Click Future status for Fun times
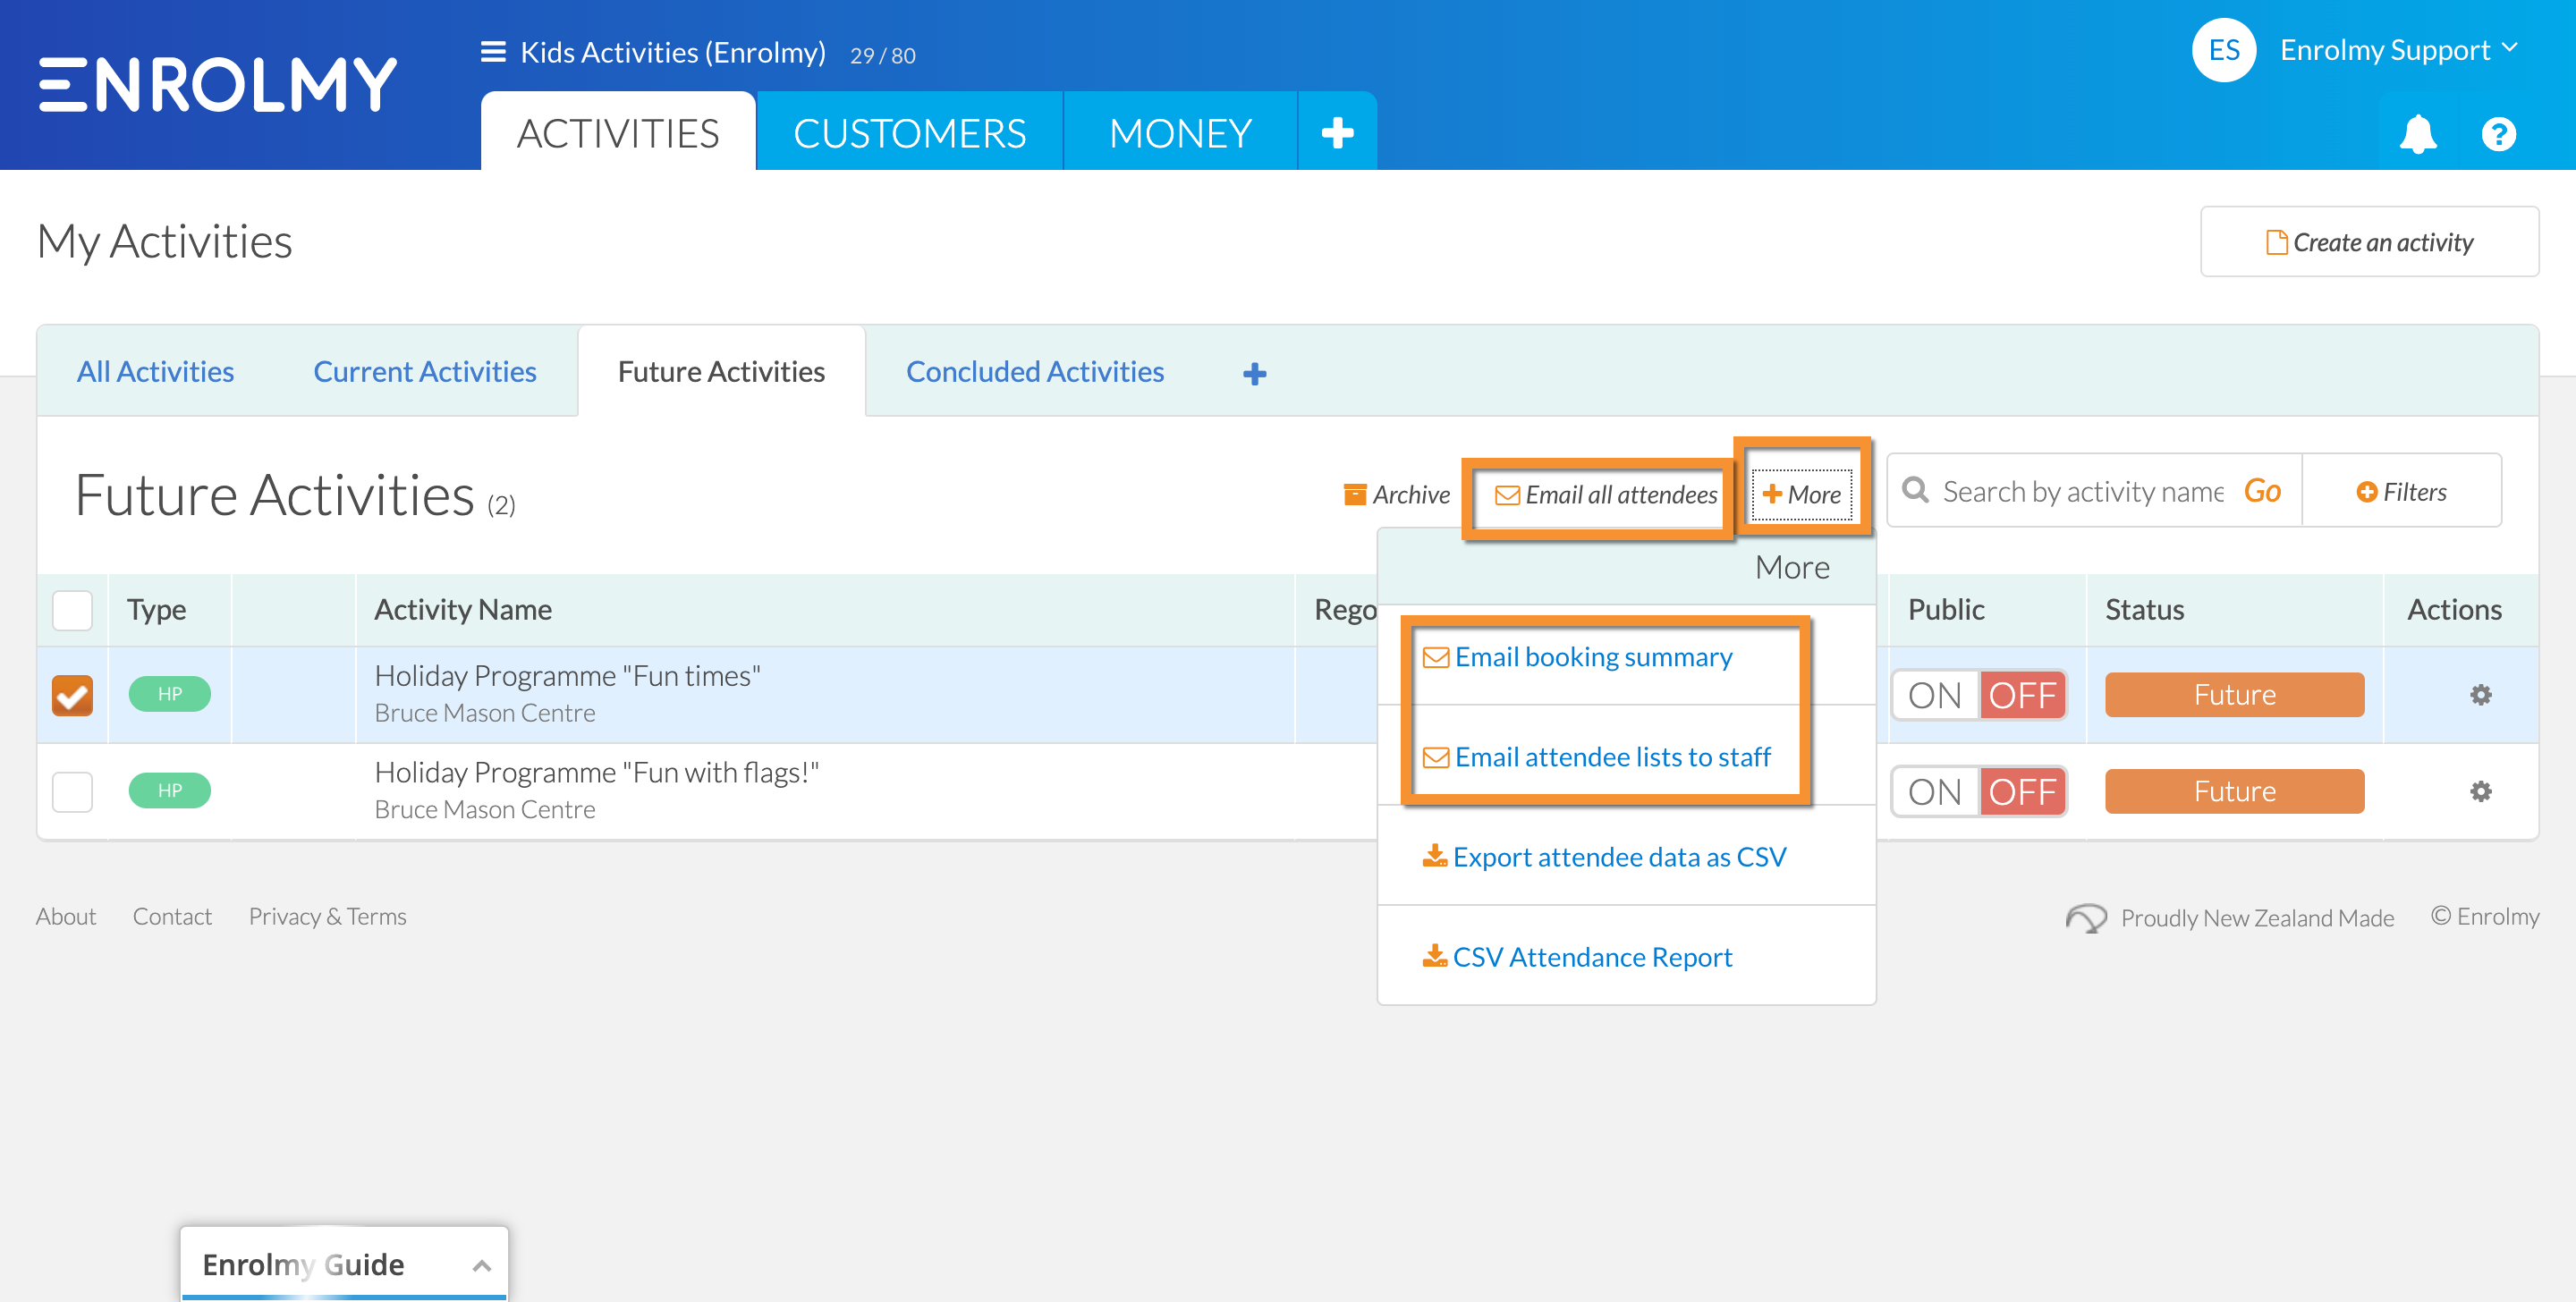The image size is (2576, 1302). click(2233, 695)
